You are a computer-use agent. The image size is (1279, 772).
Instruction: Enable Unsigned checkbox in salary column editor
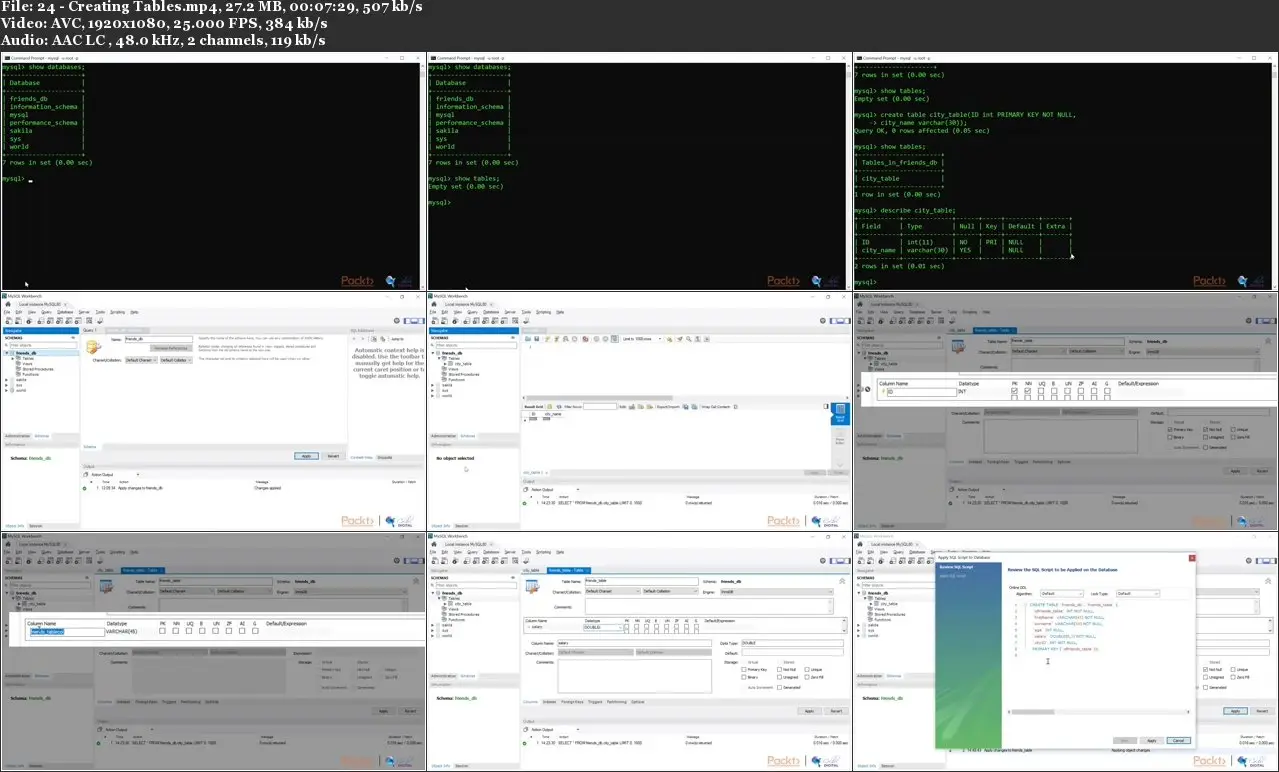click(777, 678)
